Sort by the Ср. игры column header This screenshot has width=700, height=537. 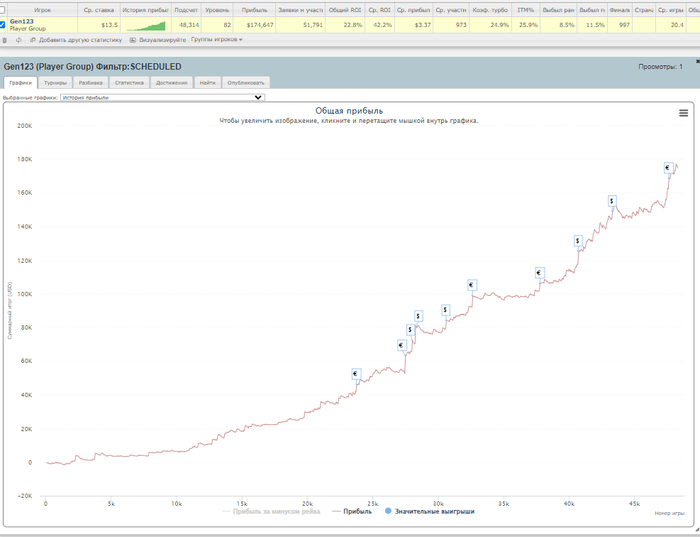click(x=671, y=10)
